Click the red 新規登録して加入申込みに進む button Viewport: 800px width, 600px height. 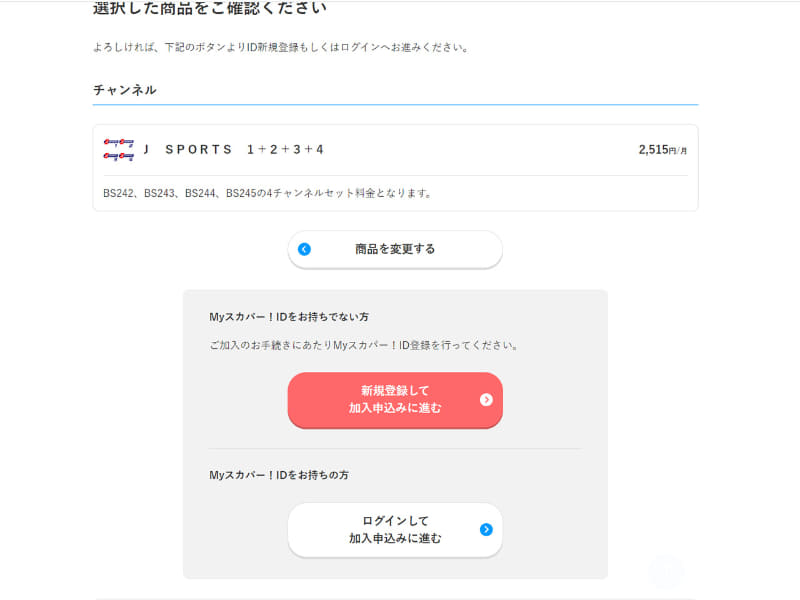coord(395,400)
